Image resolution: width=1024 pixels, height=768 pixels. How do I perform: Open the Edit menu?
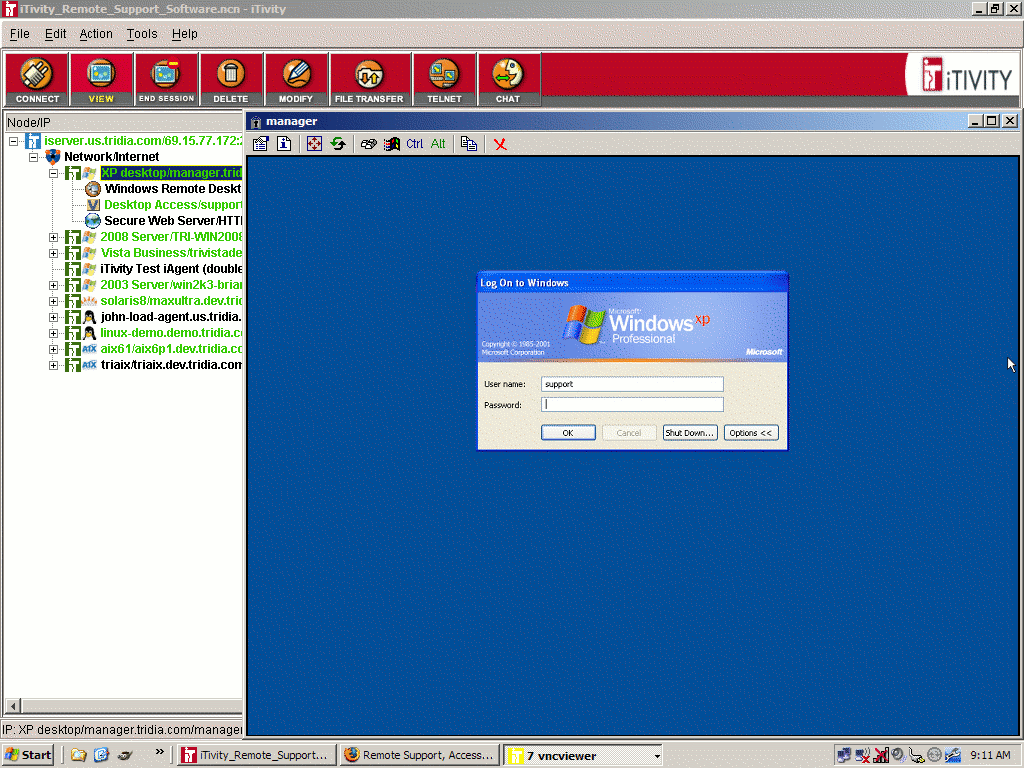(56, 34)
